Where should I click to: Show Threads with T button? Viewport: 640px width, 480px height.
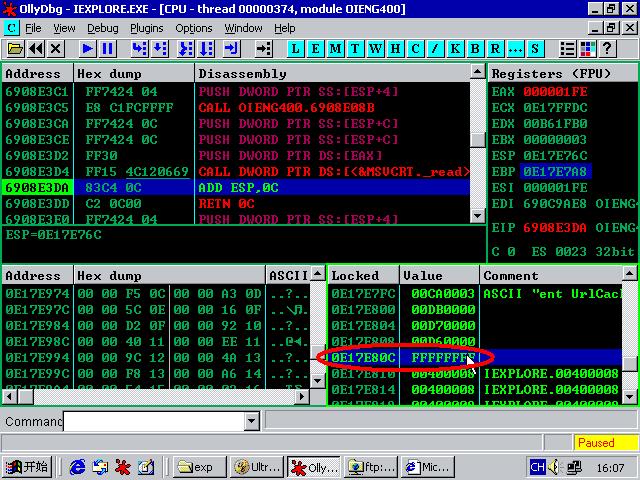[x=355, y=49]
